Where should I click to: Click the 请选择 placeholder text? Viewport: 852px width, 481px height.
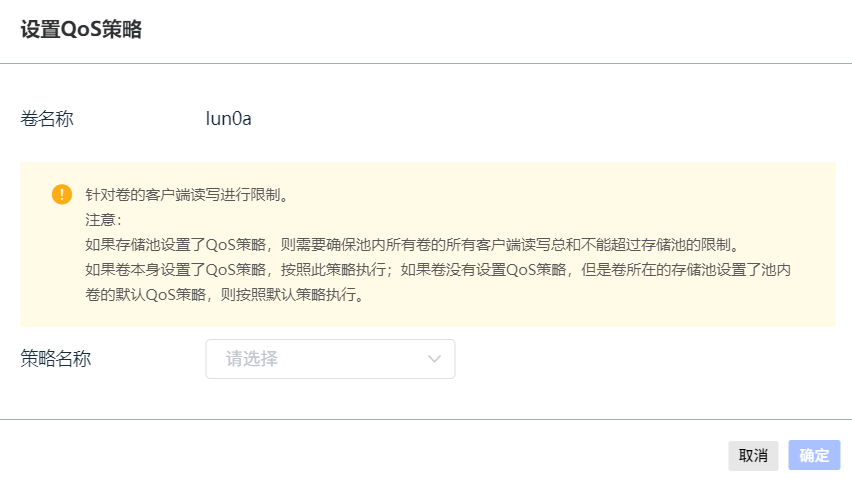pyautogui.click(x=252, y=359)
